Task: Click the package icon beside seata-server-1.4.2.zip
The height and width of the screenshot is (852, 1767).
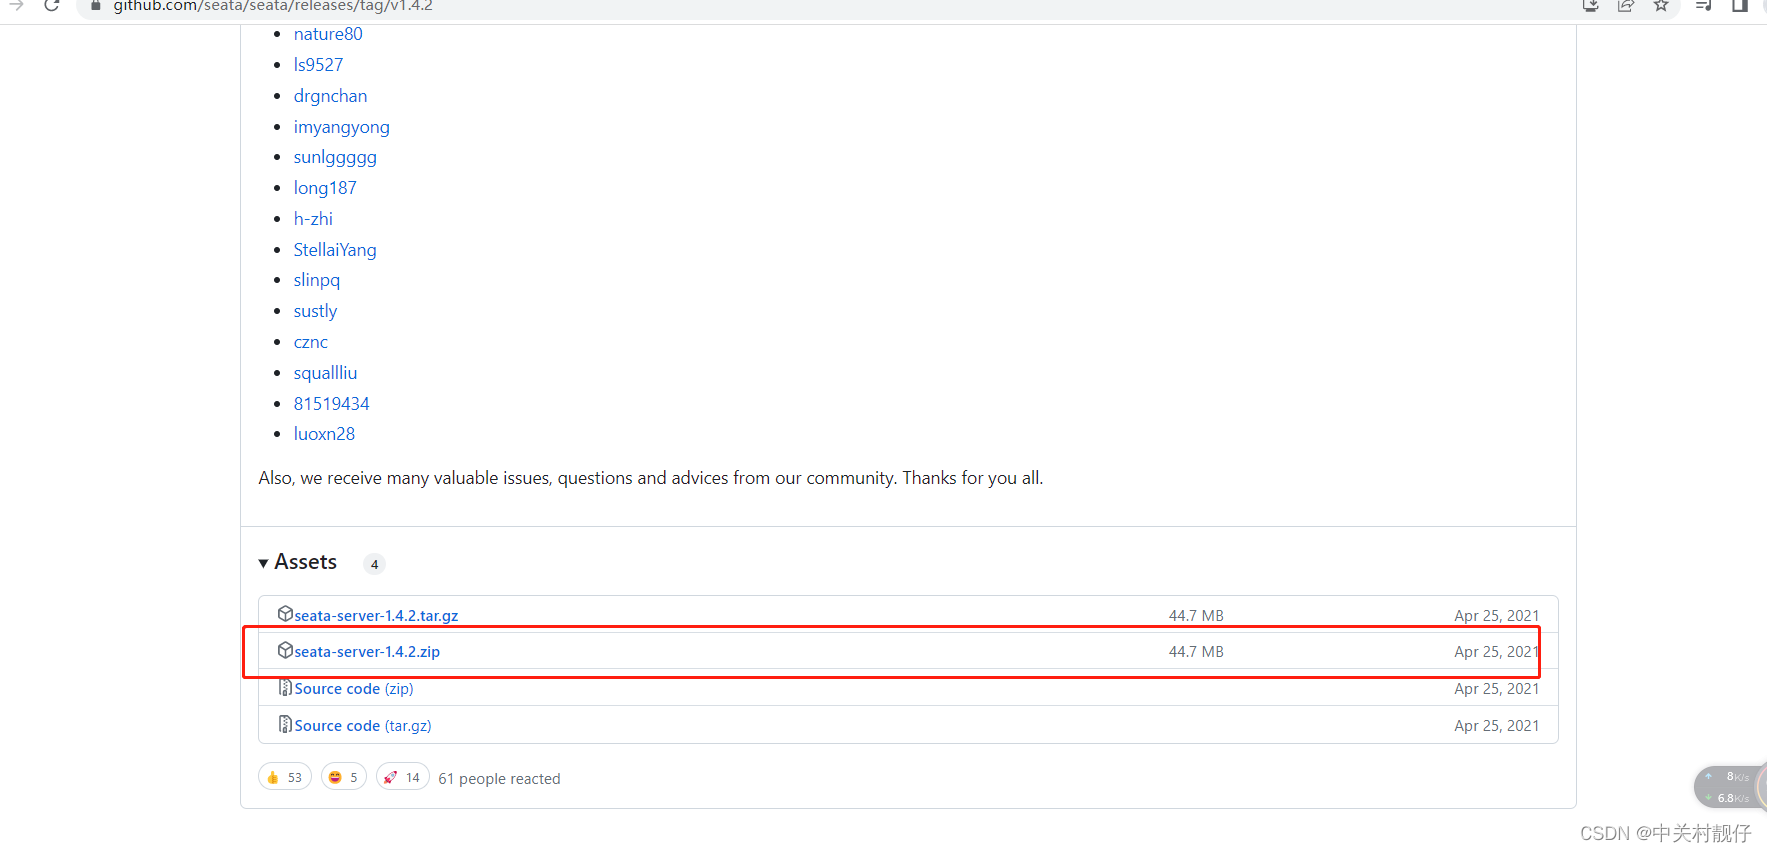Action: pos(285,650)
